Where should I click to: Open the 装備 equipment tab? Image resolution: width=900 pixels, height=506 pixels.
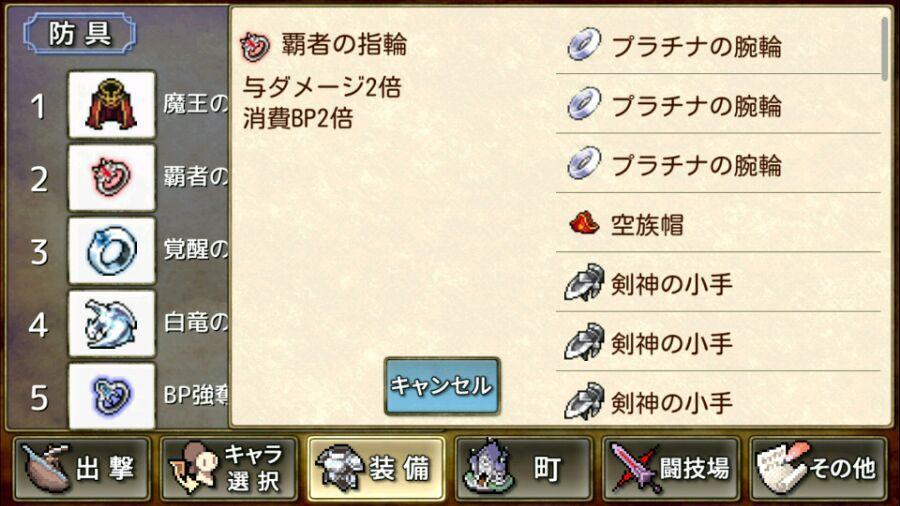pyautogui.click(x=376, y=468)
